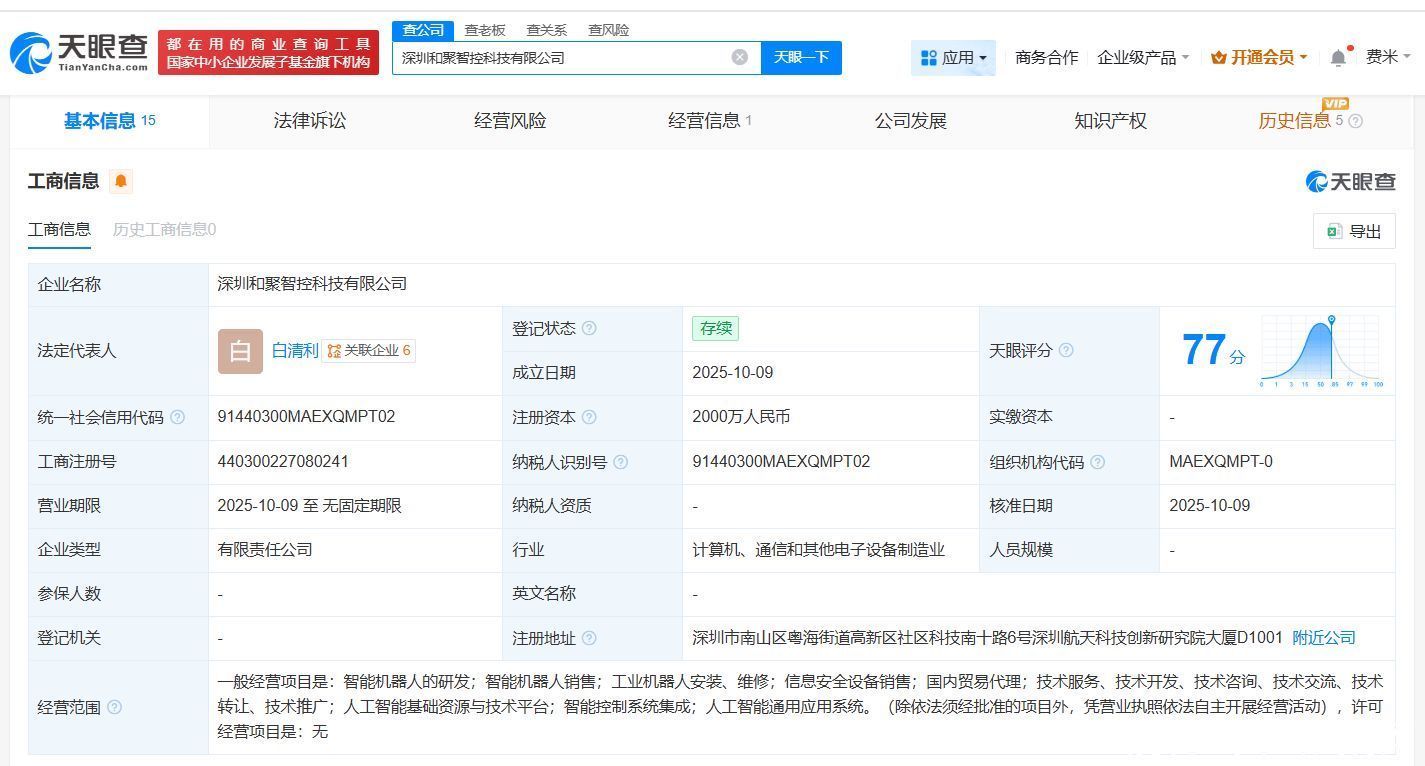
Task: Open the 应用 dropdown menu
Action: pyautogui.click(x=953, y=58)
